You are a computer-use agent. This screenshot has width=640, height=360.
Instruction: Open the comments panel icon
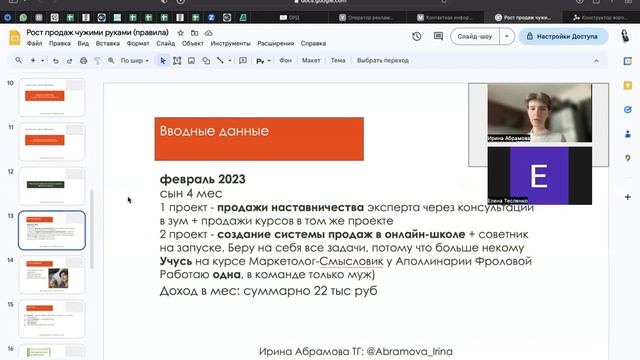[x=438, y=36]
